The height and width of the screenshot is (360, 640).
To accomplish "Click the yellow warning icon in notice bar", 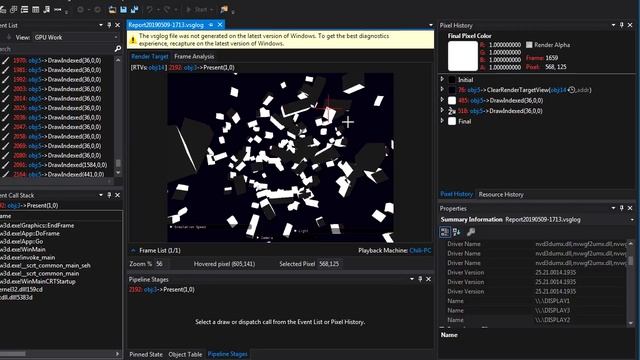I will pos(133,40).
